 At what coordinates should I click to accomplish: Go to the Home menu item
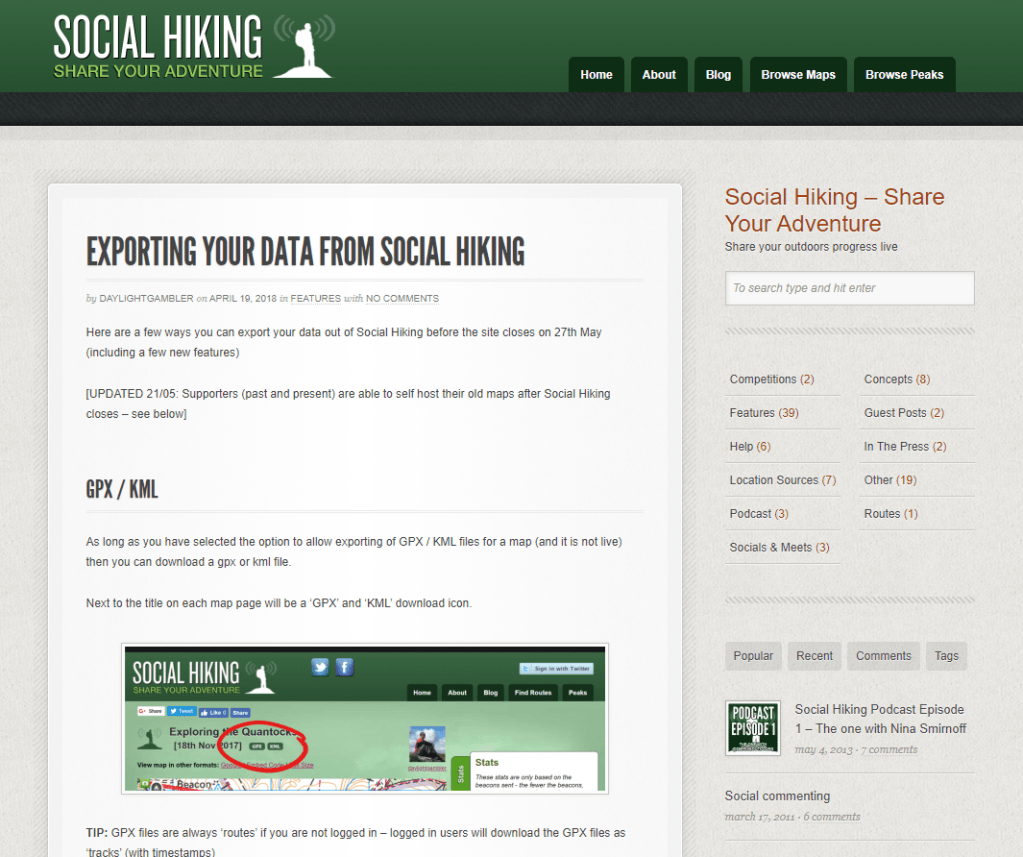(x=596, y=75)
